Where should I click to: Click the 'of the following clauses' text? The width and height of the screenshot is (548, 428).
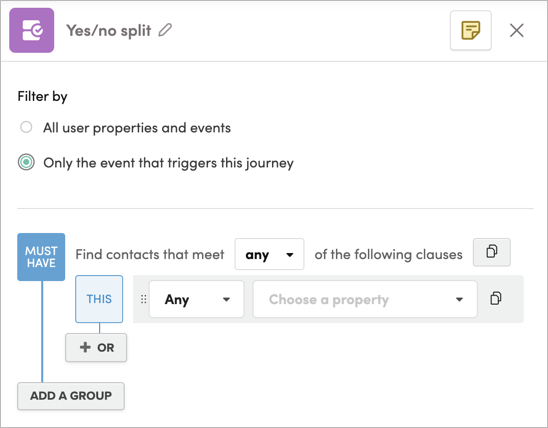388,254
